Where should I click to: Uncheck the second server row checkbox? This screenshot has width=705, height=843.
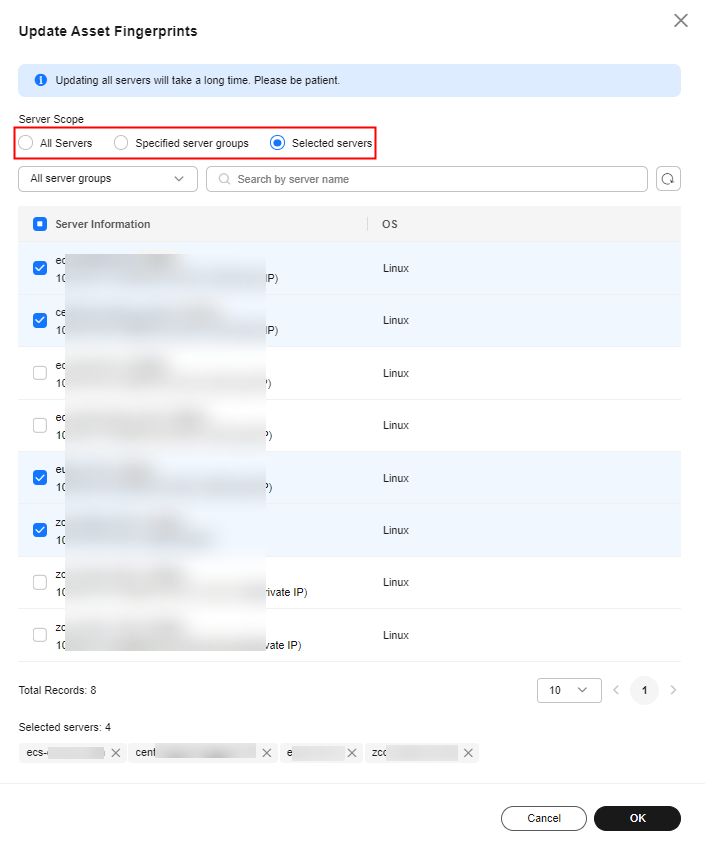pos(40,320)
